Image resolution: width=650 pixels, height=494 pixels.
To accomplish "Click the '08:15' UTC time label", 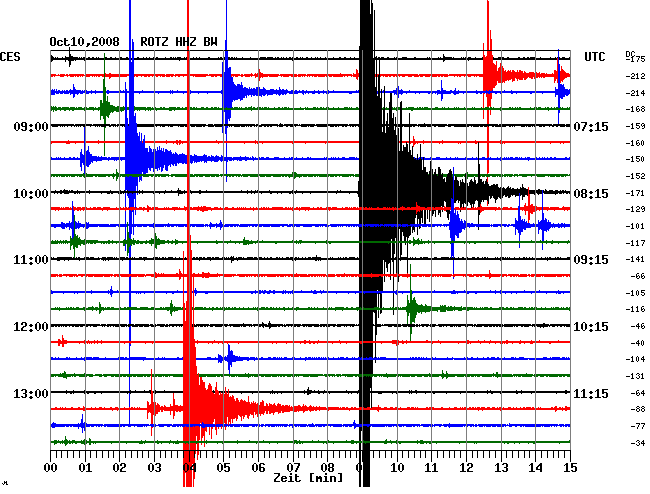I will click(x=591, y=194).
